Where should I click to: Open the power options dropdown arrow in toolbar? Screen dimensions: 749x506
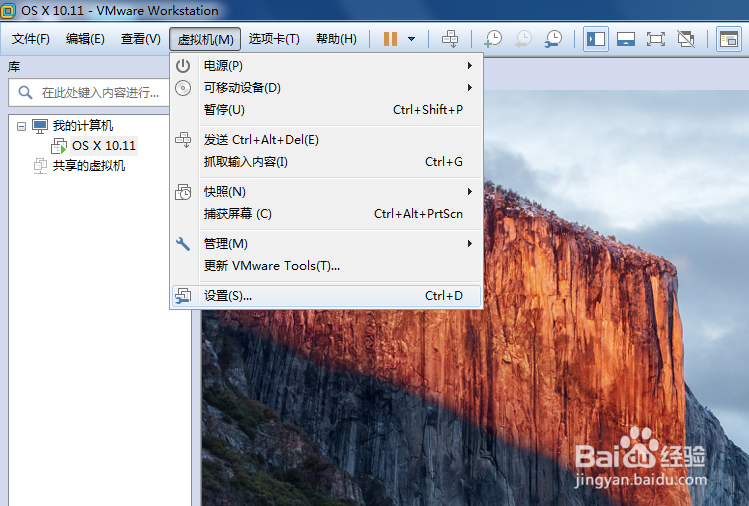(411, 39)
